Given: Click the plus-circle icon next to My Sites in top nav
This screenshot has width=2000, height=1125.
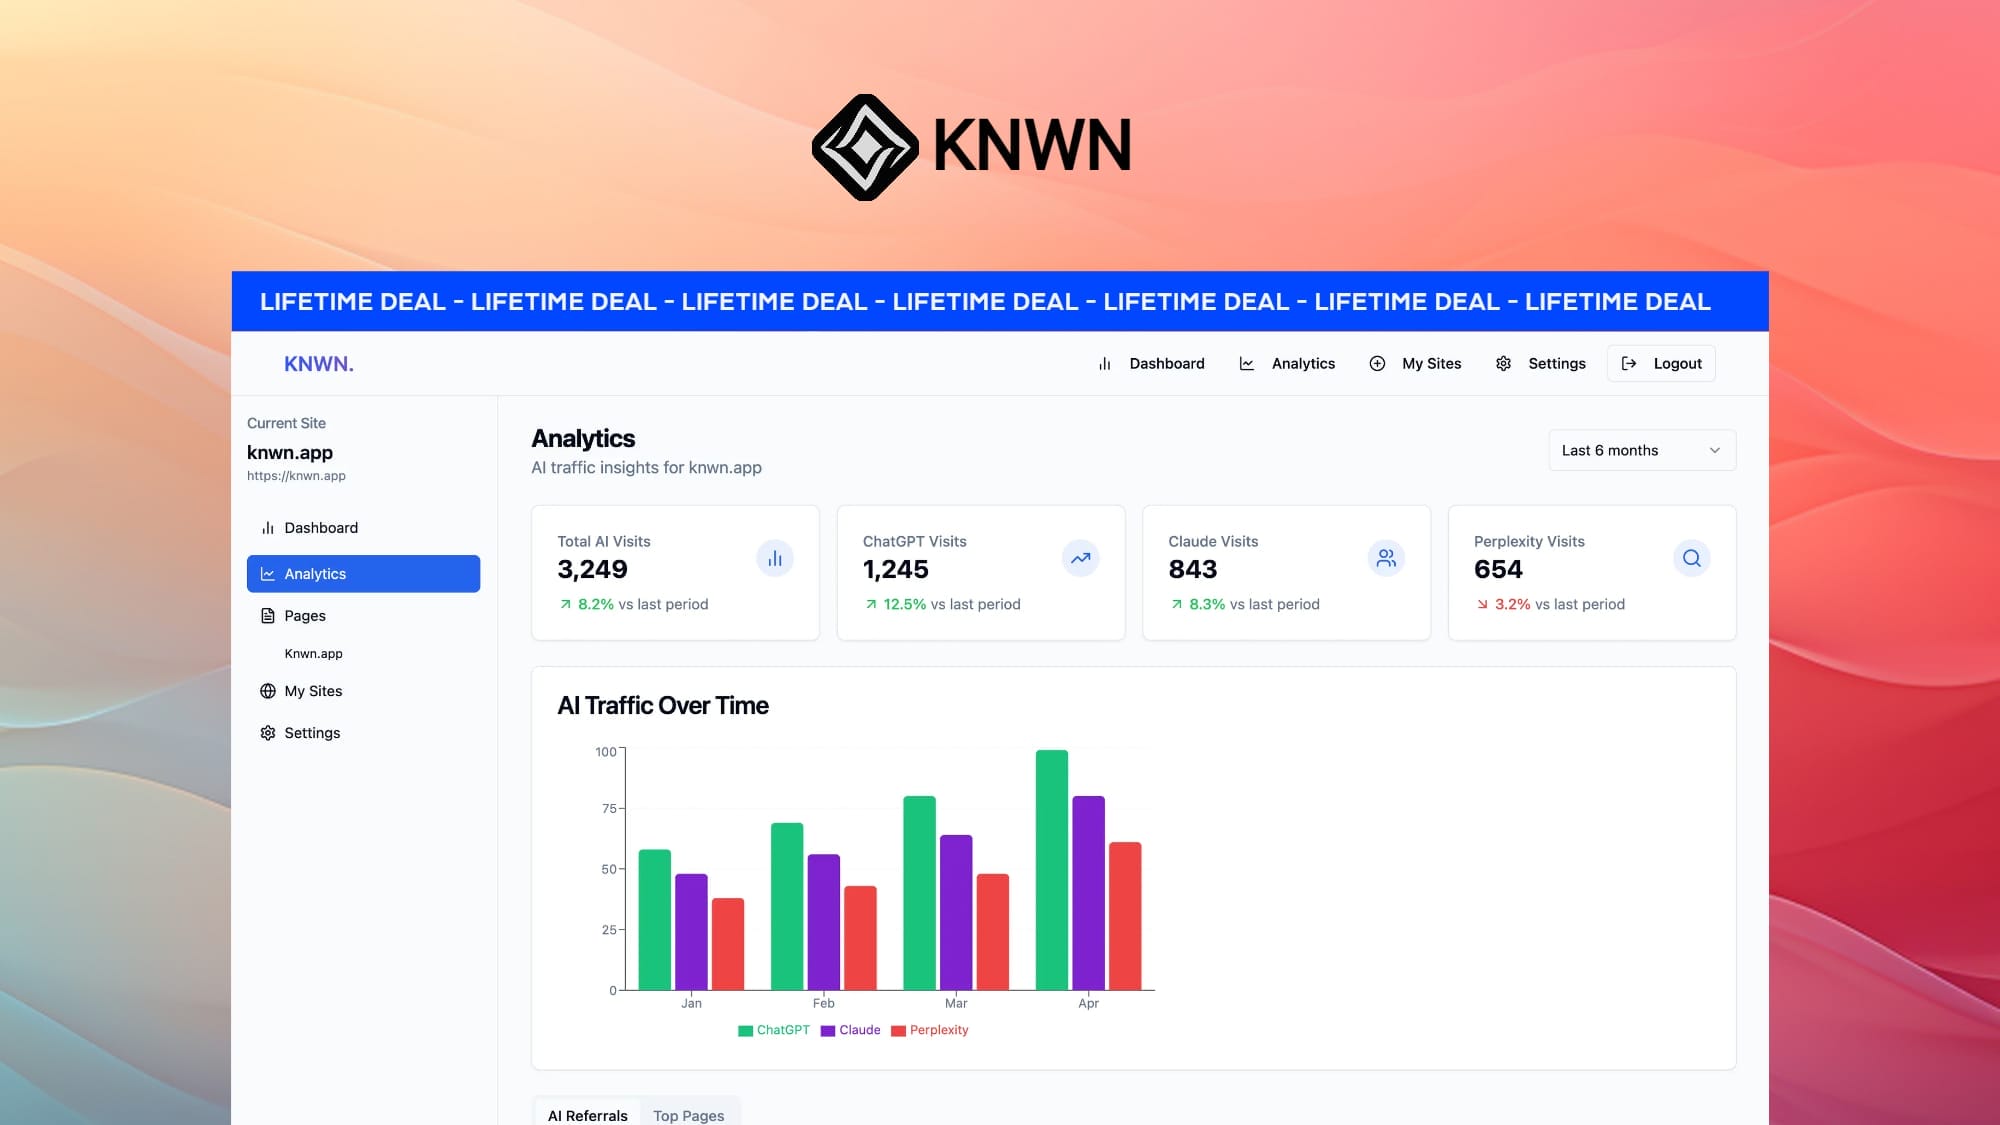Looking at the screenshot, I should pyautogui.click(x=1377, y=364).
